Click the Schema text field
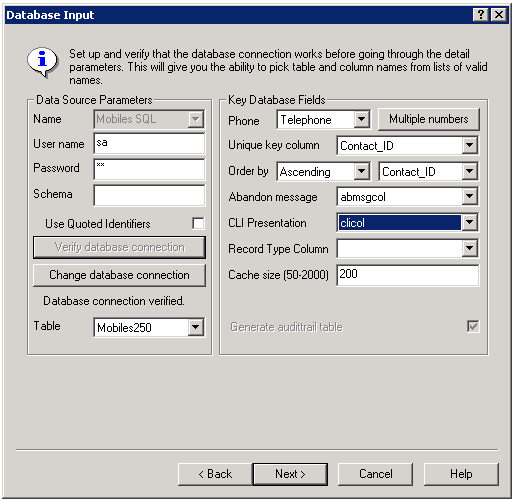Image resolution: width=514 pixels, height=501 pixels. pos(149,195)
